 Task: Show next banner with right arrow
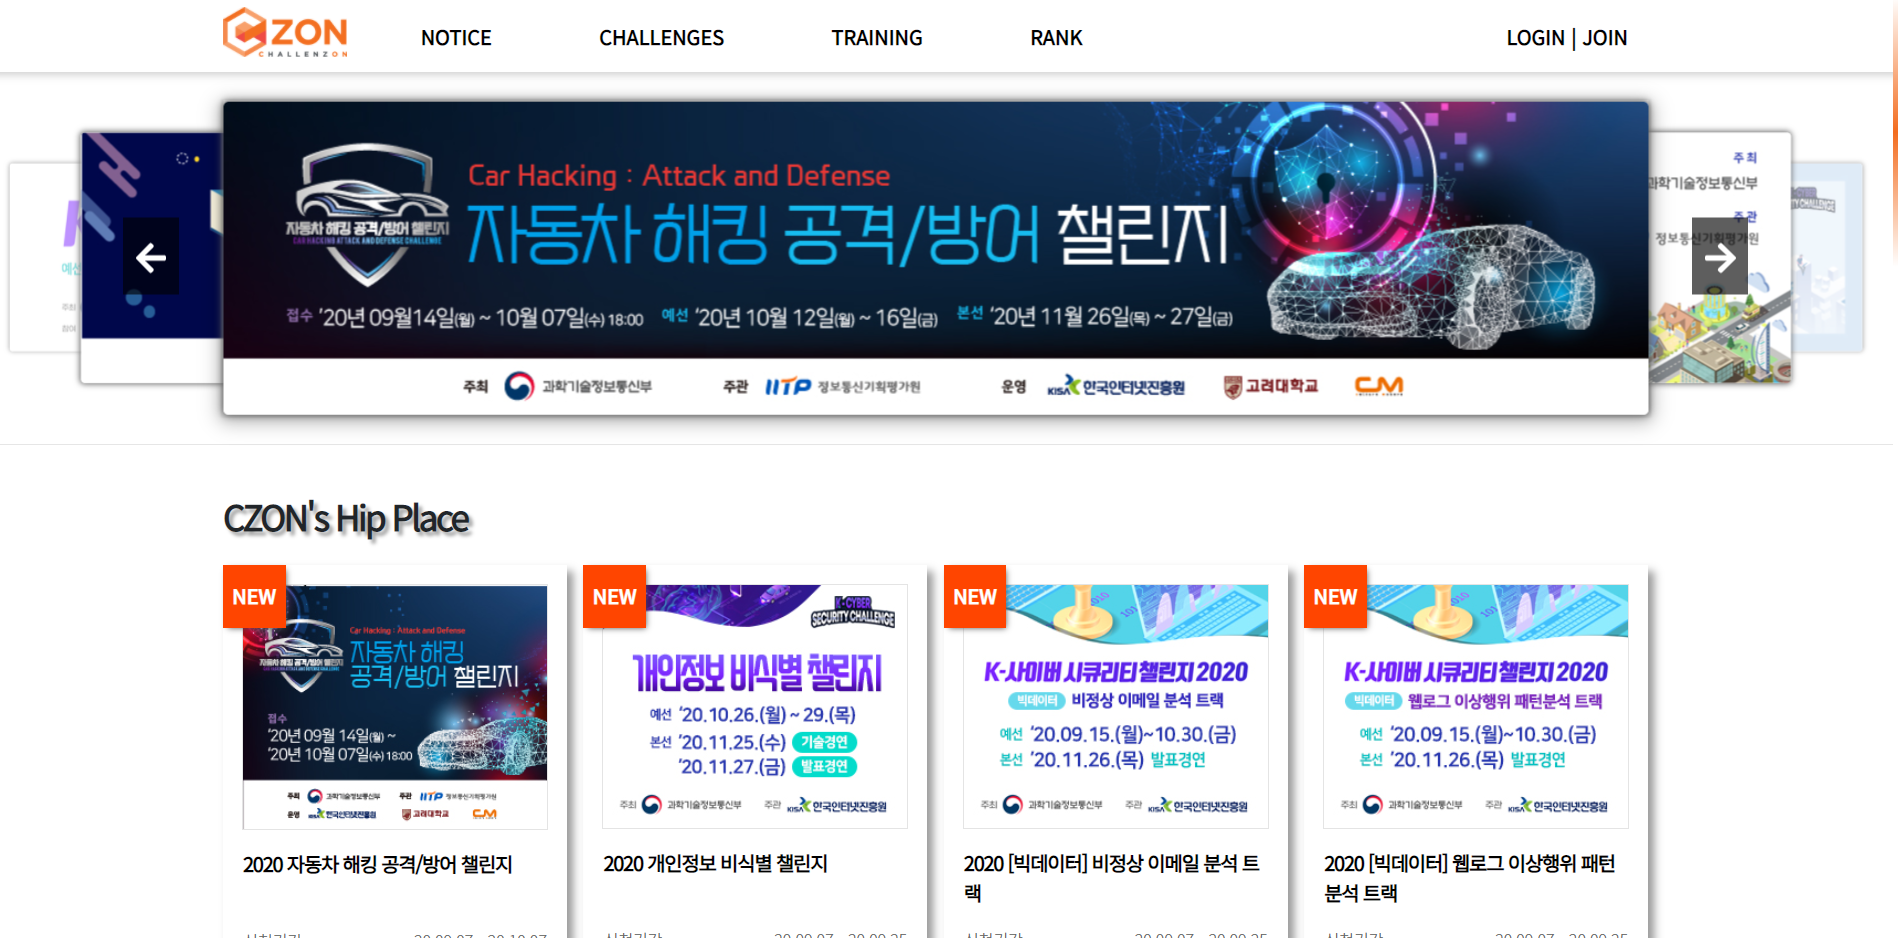pyautogui.click(x=1720, y=257)
